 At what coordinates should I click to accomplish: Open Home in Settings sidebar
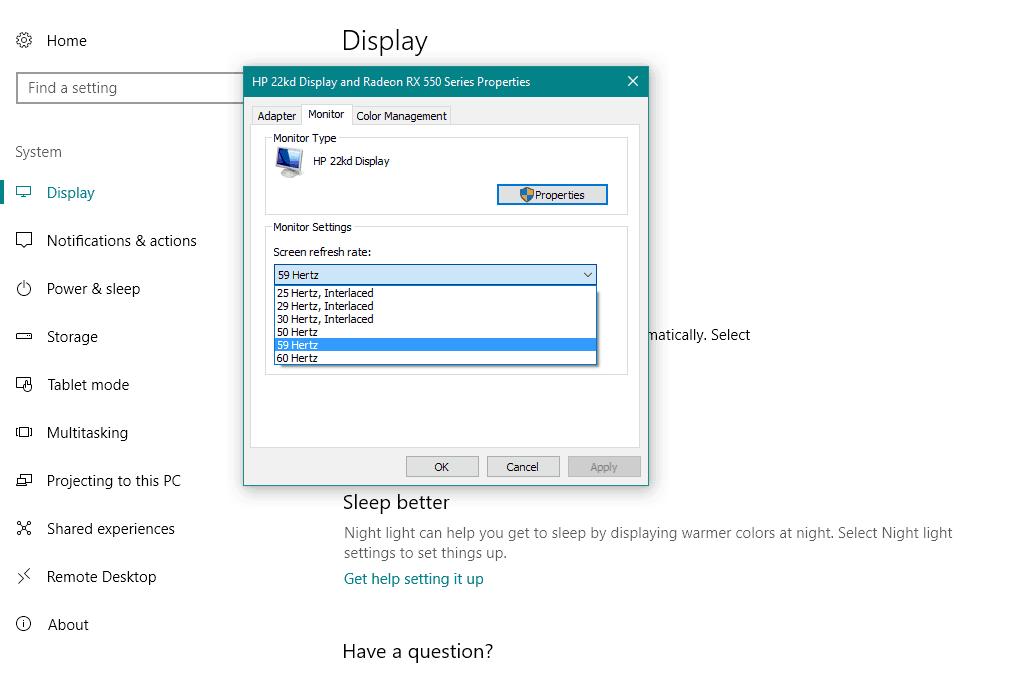click(66, 40)
